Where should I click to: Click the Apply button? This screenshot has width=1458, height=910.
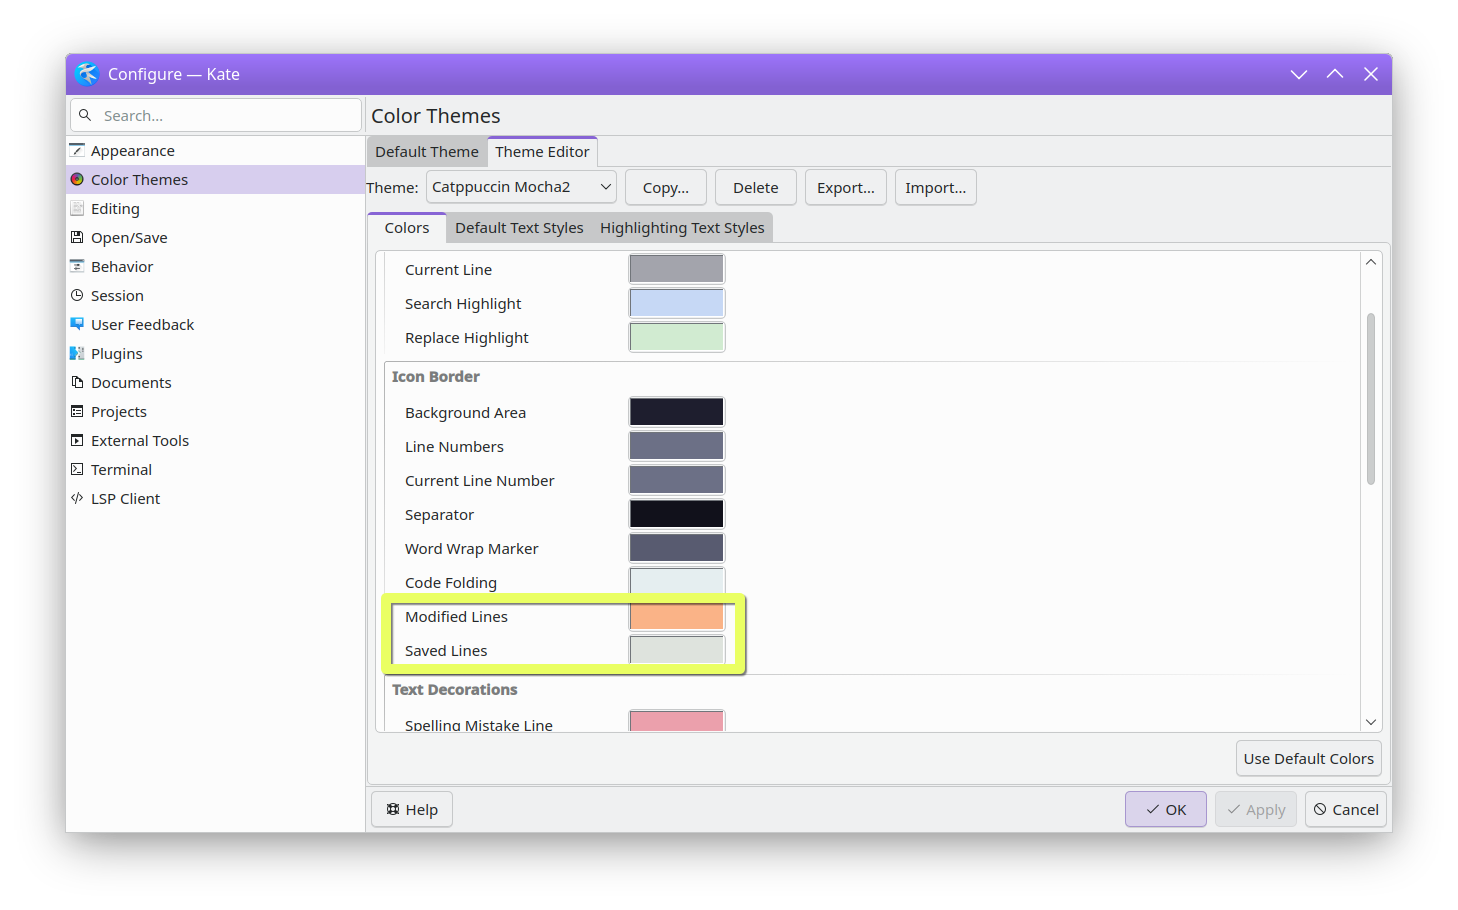coord(1256,810)
